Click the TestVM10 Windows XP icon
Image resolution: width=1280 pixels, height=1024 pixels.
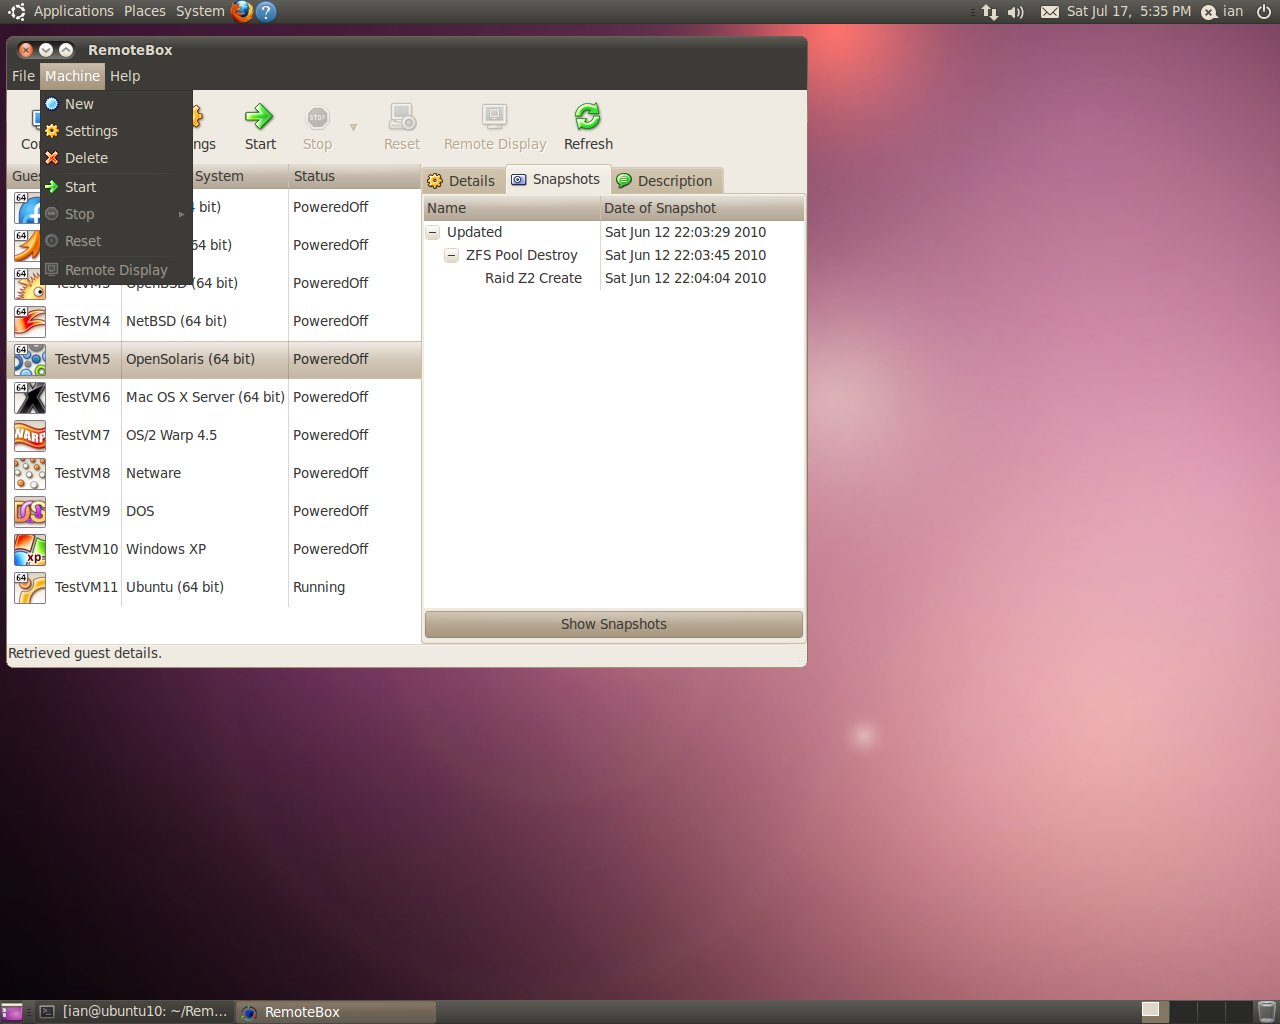point(30,549)
